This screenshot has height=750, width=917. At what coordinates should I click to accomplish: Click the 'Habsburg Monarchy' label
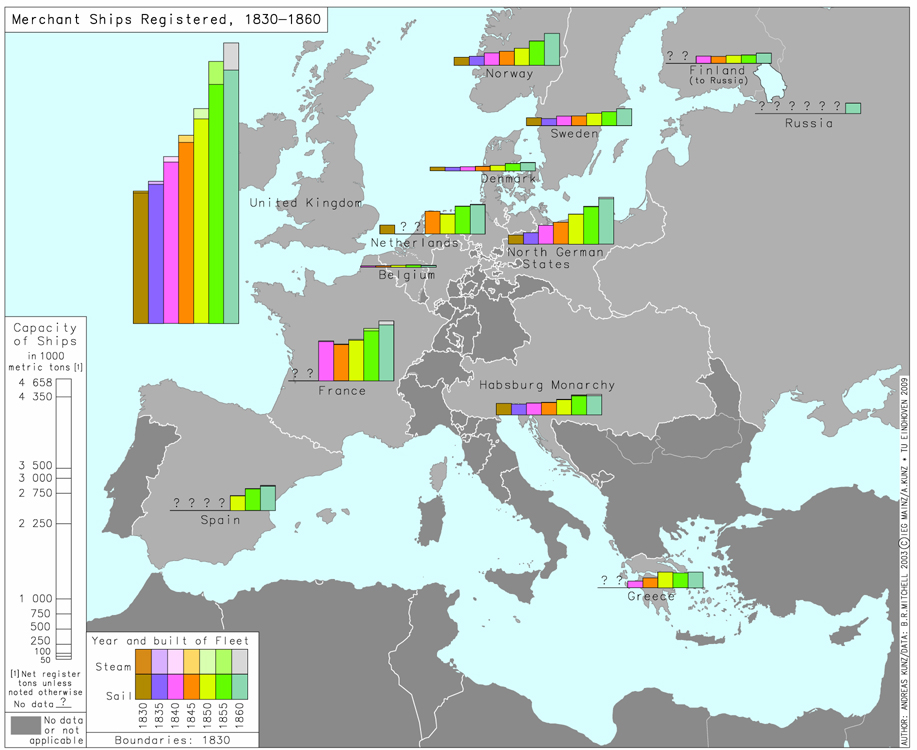(x=546, y=385)
